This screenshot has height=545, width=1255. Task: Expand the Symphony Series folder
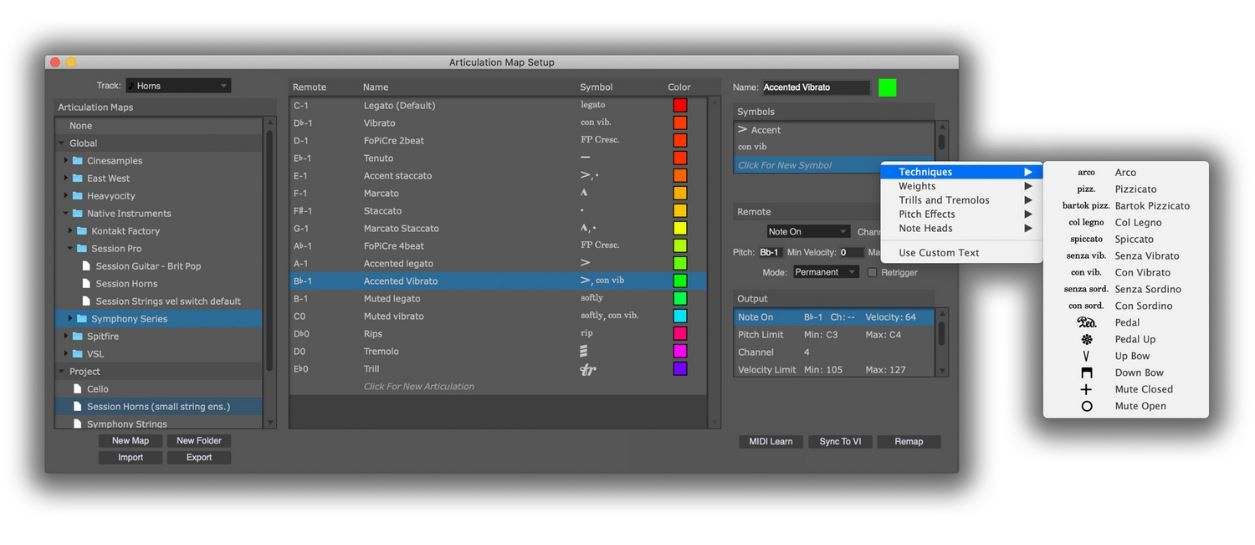tap(70, 319)
